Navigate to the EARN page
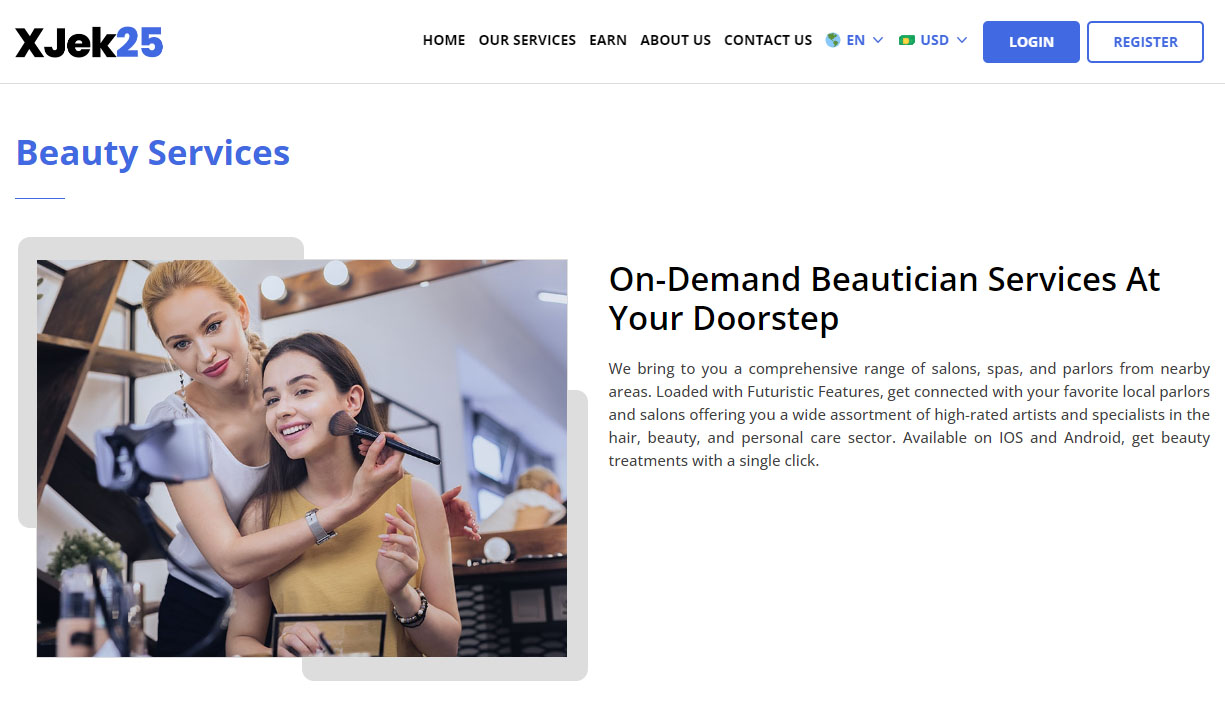Screen dimensions: 1225x722 [x=608, y=40]
